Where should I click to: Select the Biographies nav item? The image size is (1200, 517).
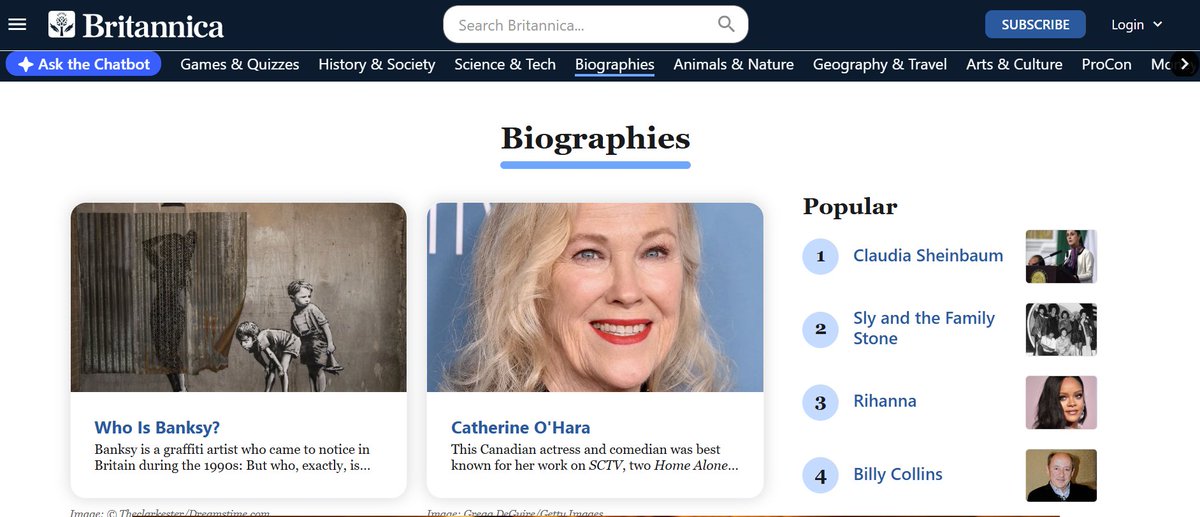pyautogui.click(x=615, y=64)
